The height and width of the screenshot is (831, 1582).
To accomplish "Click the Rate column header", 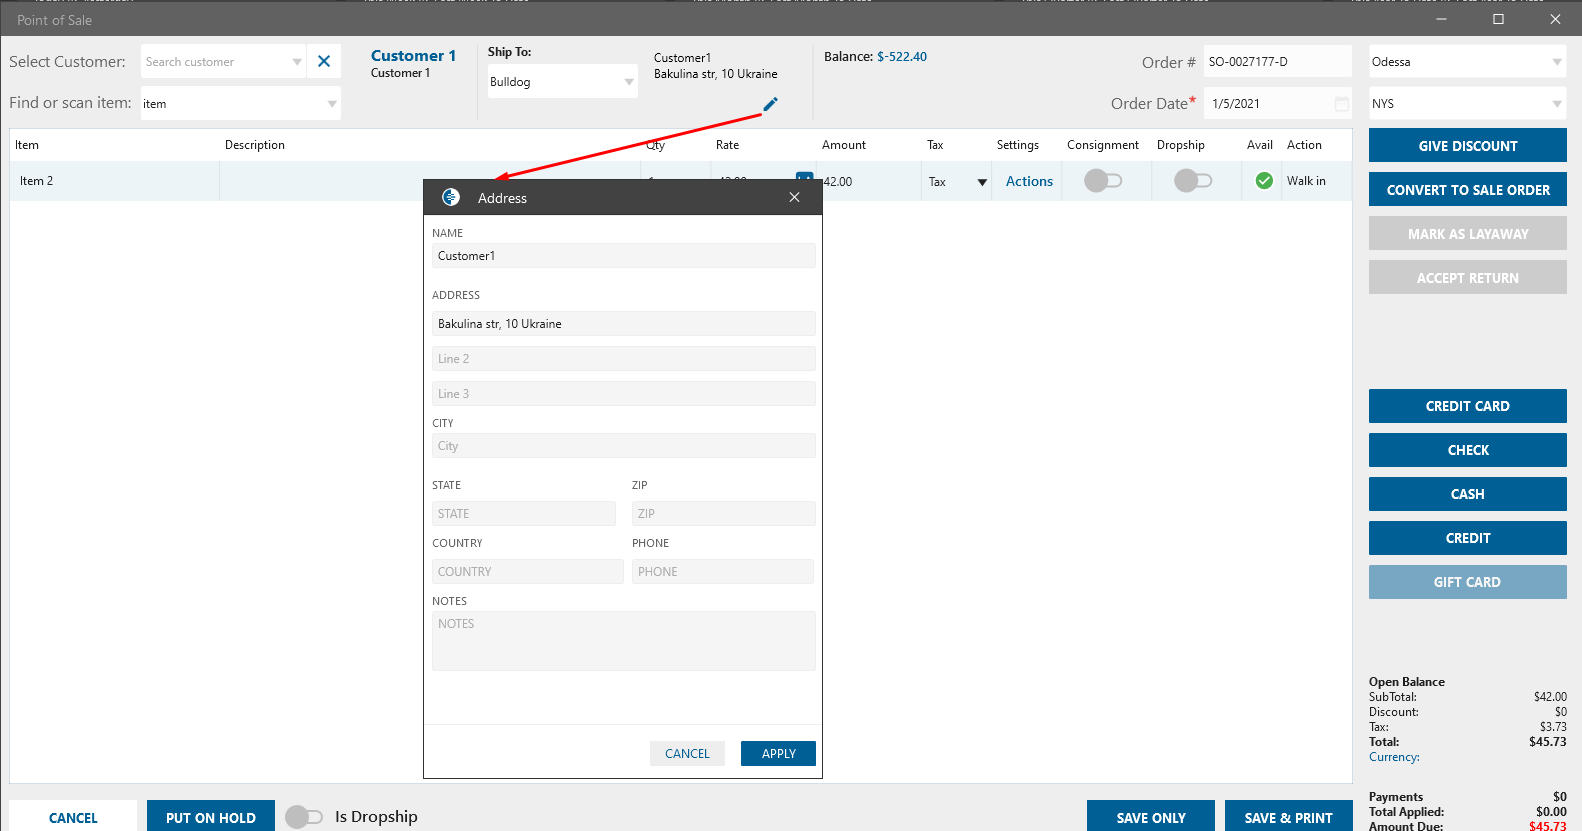I will click(x=728, y=145).
